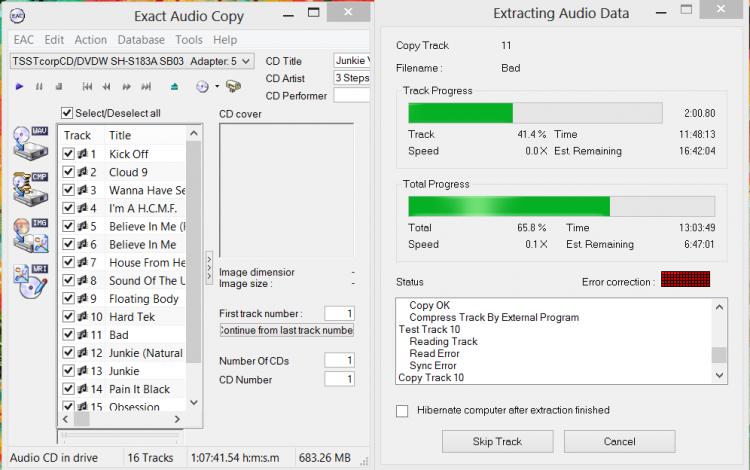Click the Pause playback button
Image resolution: width=750 pixels, height=470 pixels.
(x=39, y=87)
